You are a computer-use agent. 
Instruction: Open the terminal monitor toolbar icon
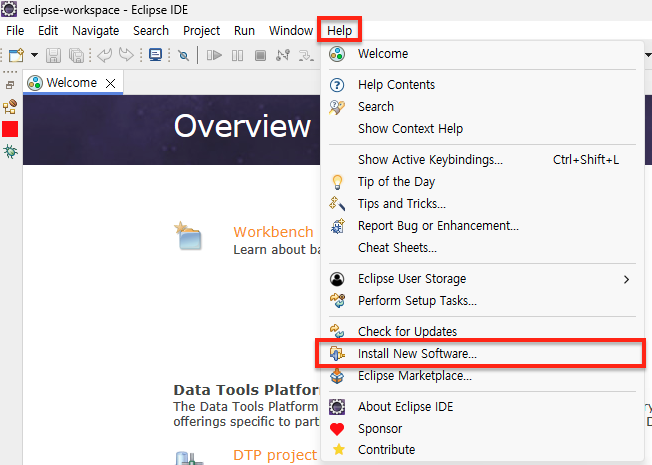tap(156, 55)
